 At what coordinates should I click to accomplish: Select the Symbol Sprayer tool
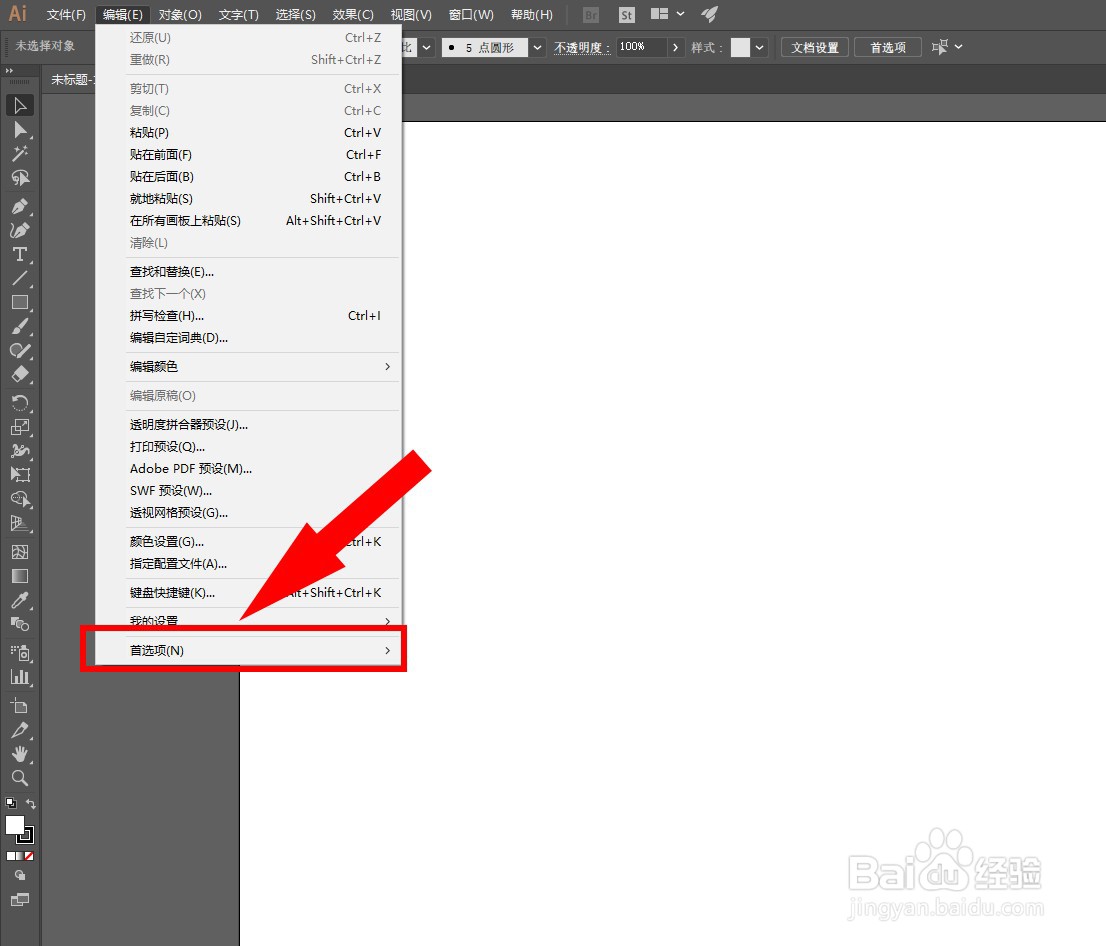20,653
